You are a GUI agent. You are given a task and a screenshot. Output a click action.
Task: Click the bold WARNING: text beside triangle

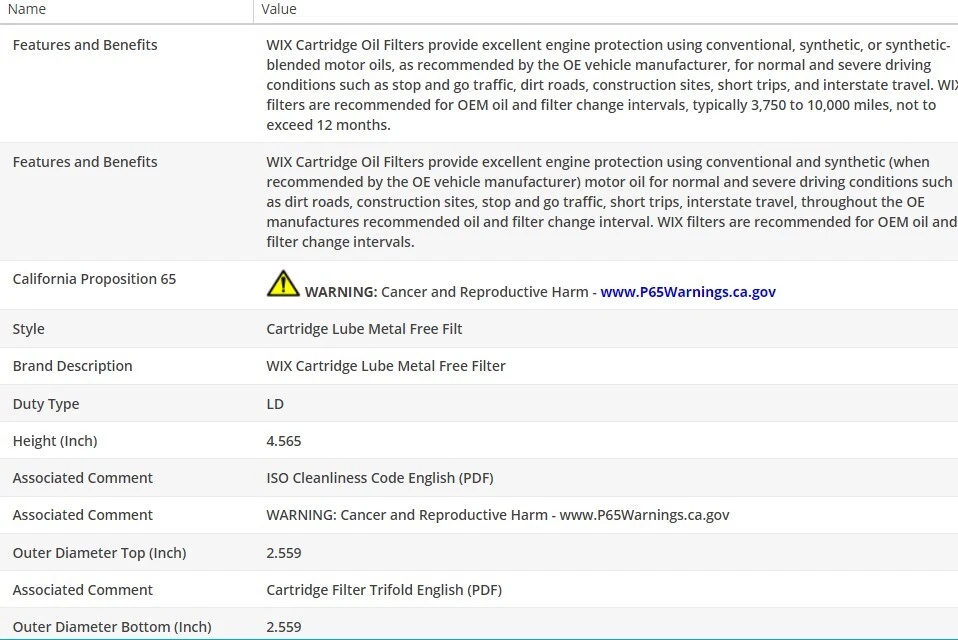tap(341, 292)
